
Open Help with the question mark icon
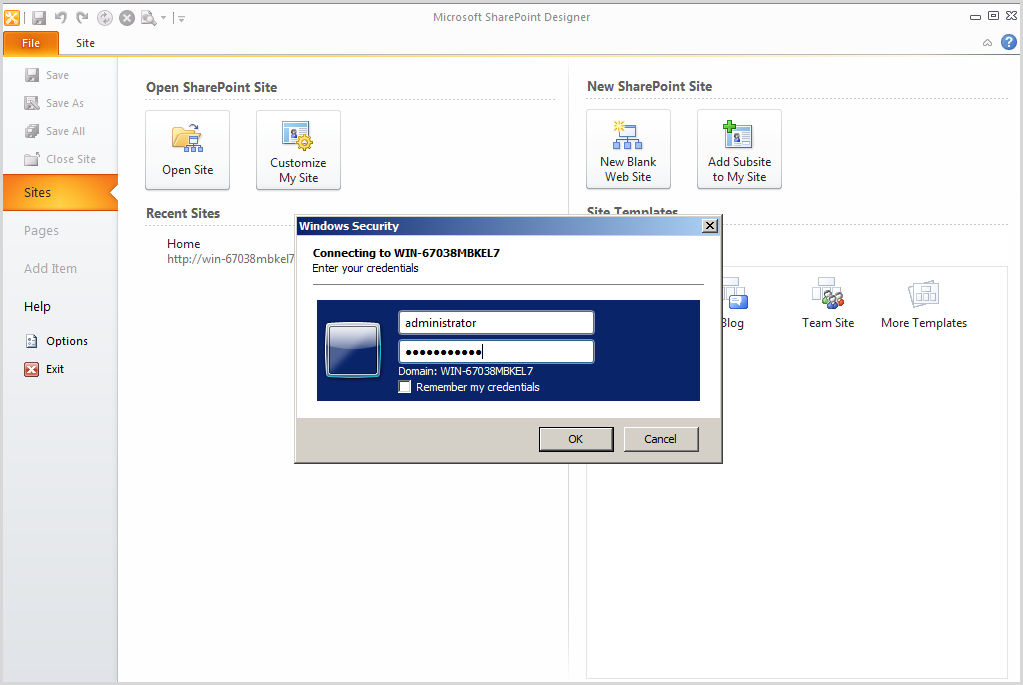tap(1009, 42)
